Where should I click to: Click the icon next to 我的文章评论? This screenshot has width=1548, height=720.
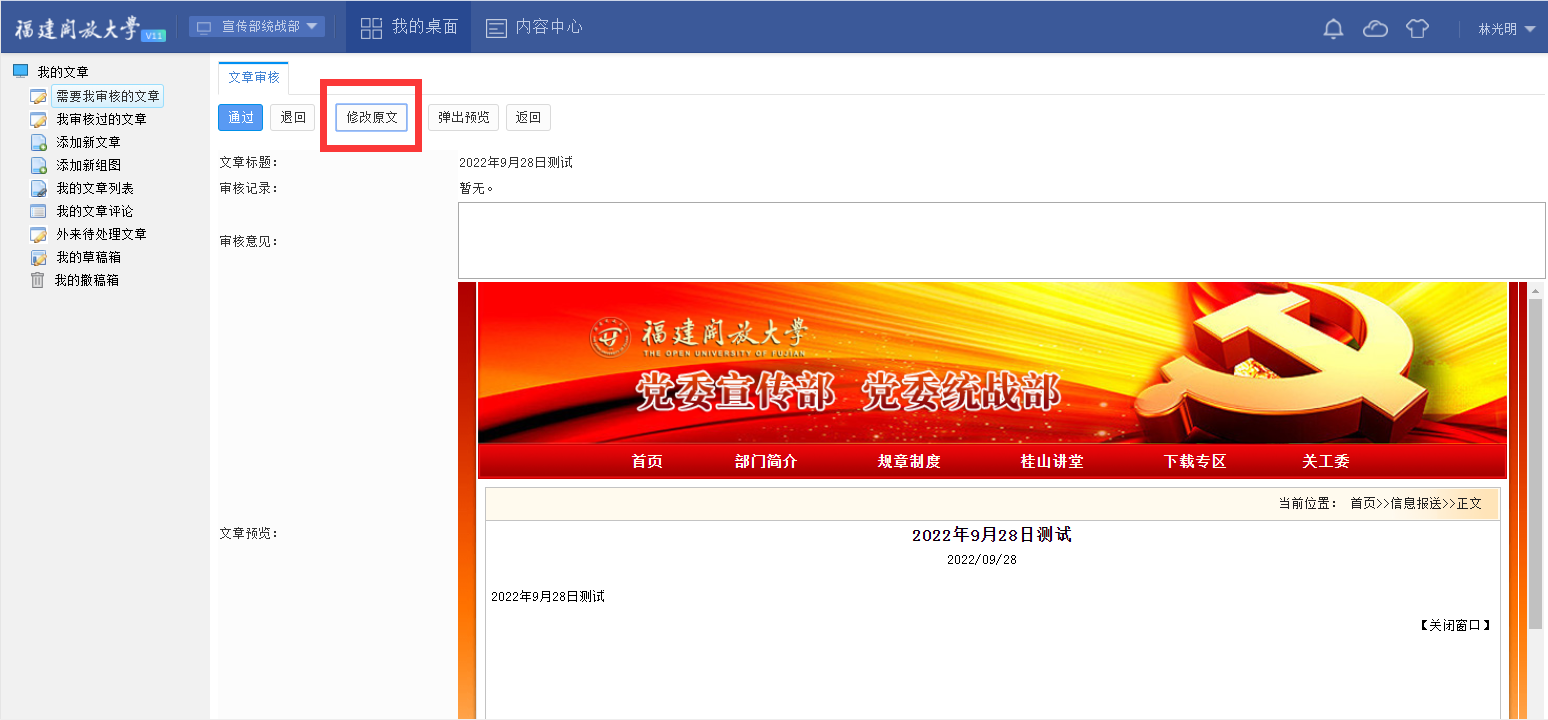[39, 211]
